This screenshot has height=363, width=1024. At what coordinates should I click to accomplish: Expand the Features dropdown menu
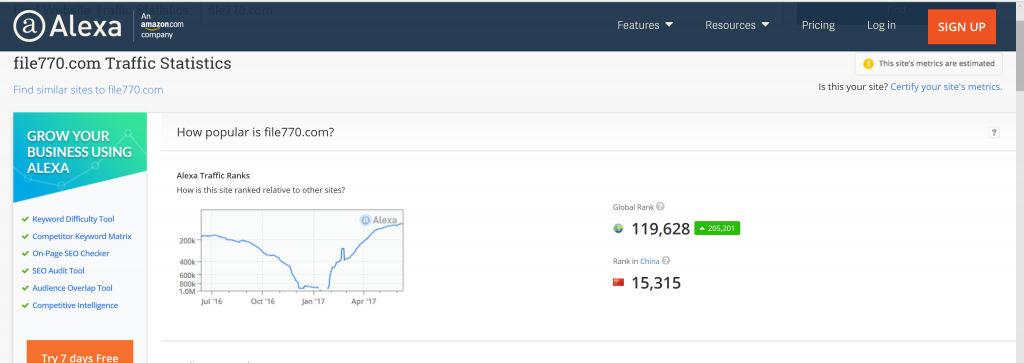click(645, 25)
